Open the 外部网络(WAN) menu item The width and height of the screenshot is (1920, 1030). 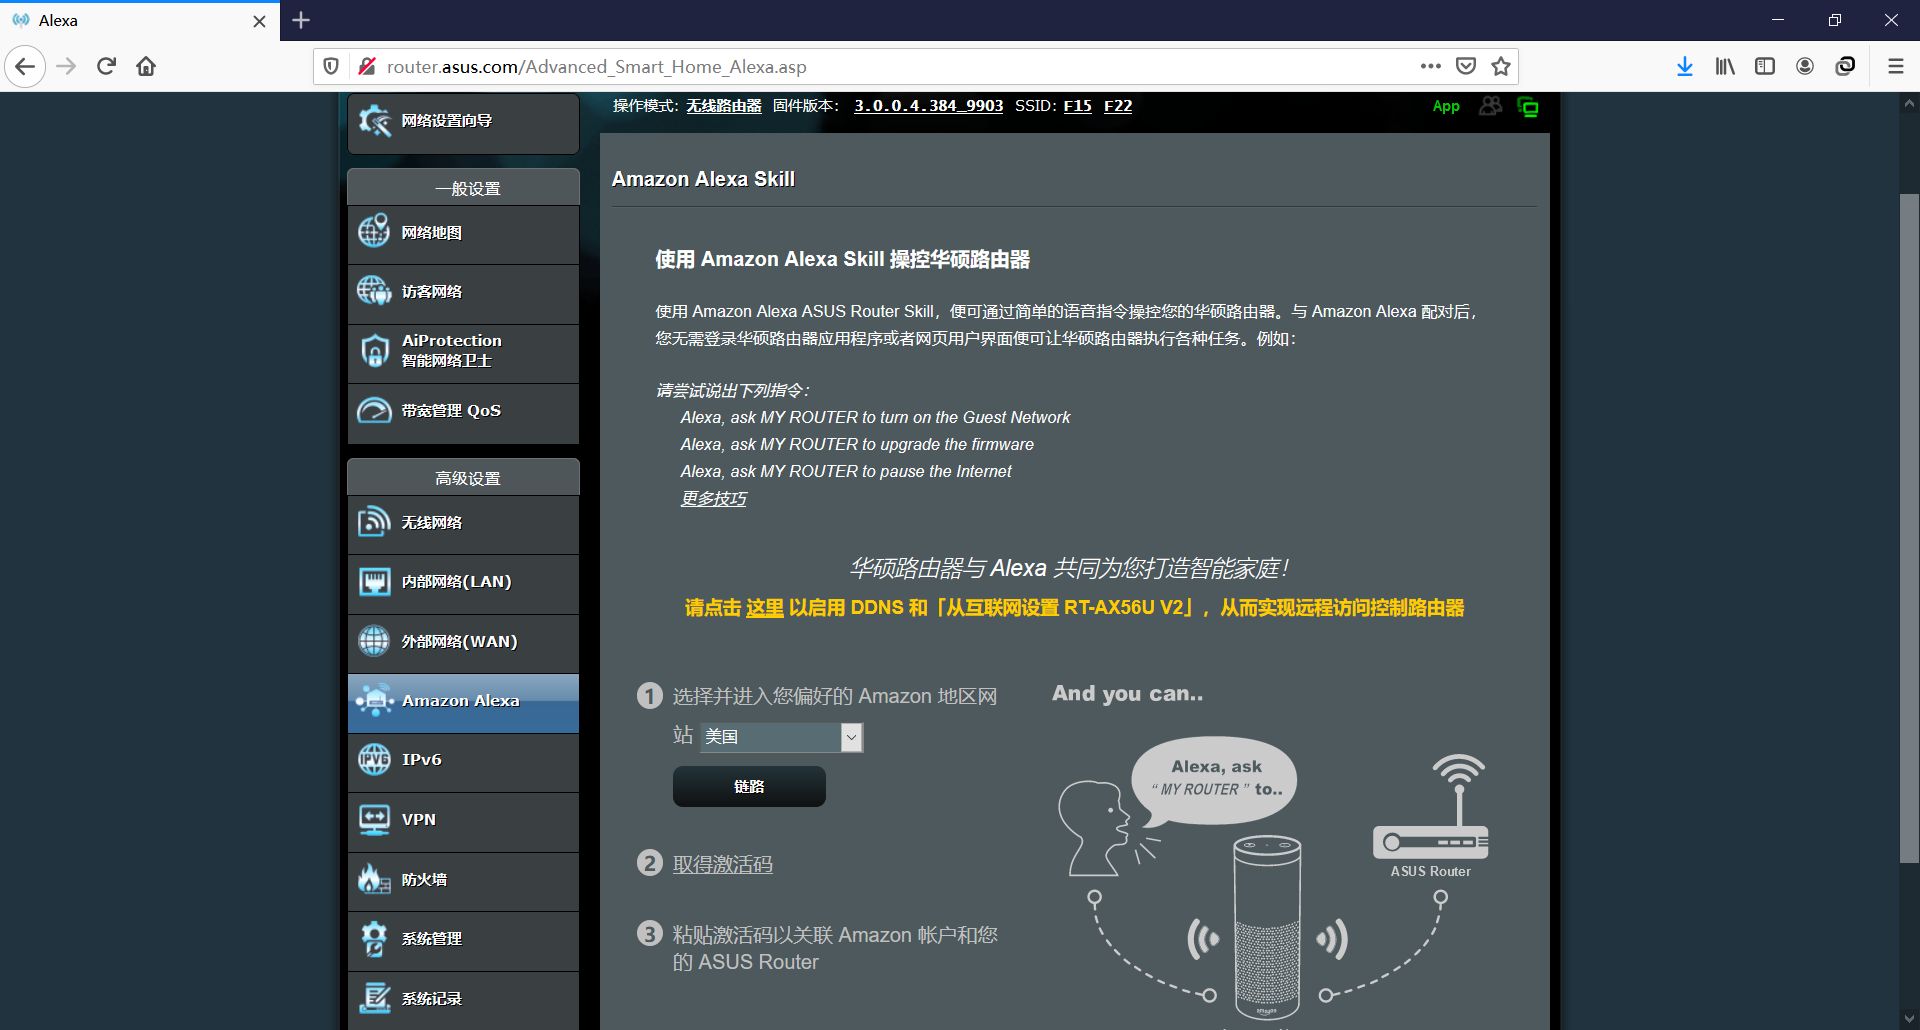click(x=463, y=644)
